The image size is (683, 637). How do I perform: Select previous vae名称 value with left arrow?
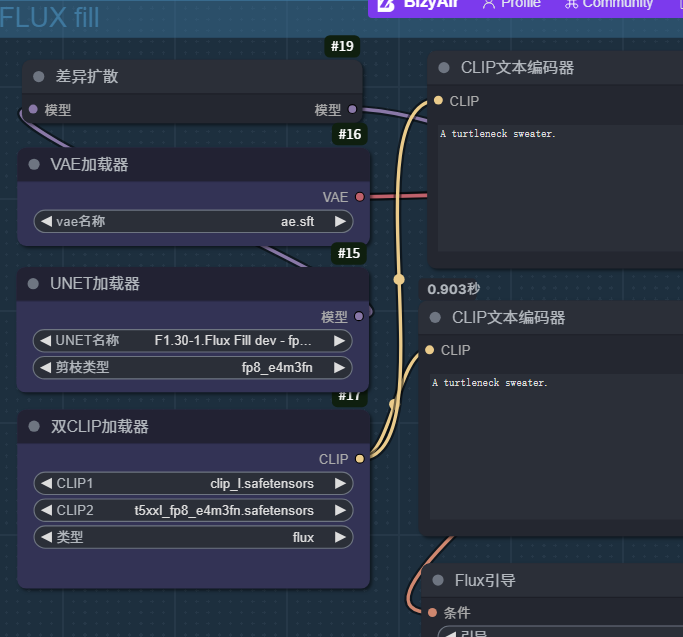point(46,221)
